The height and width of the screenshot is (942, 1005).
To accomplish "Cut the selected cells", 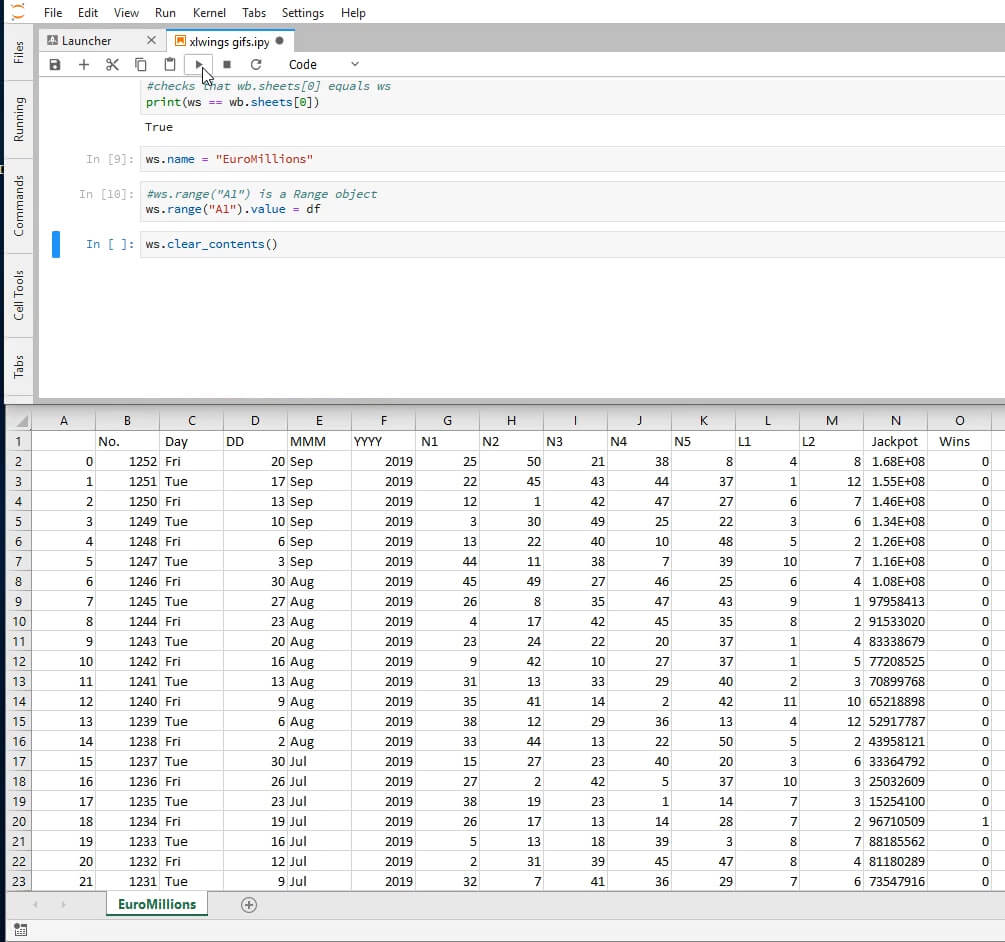I will tap(112, 64).
